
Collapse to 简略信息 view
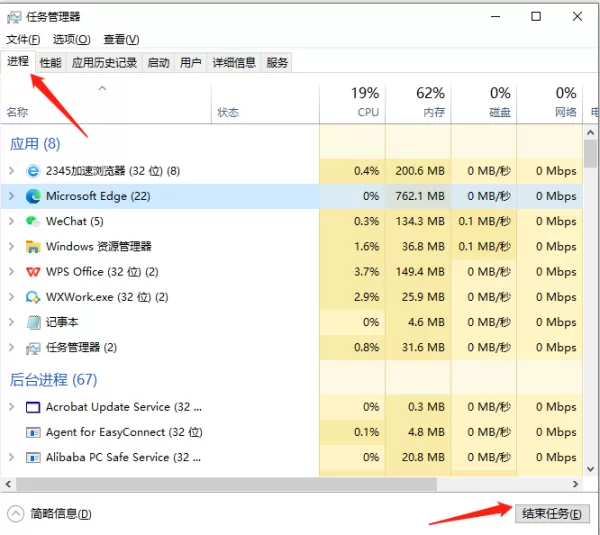(50, 514)
